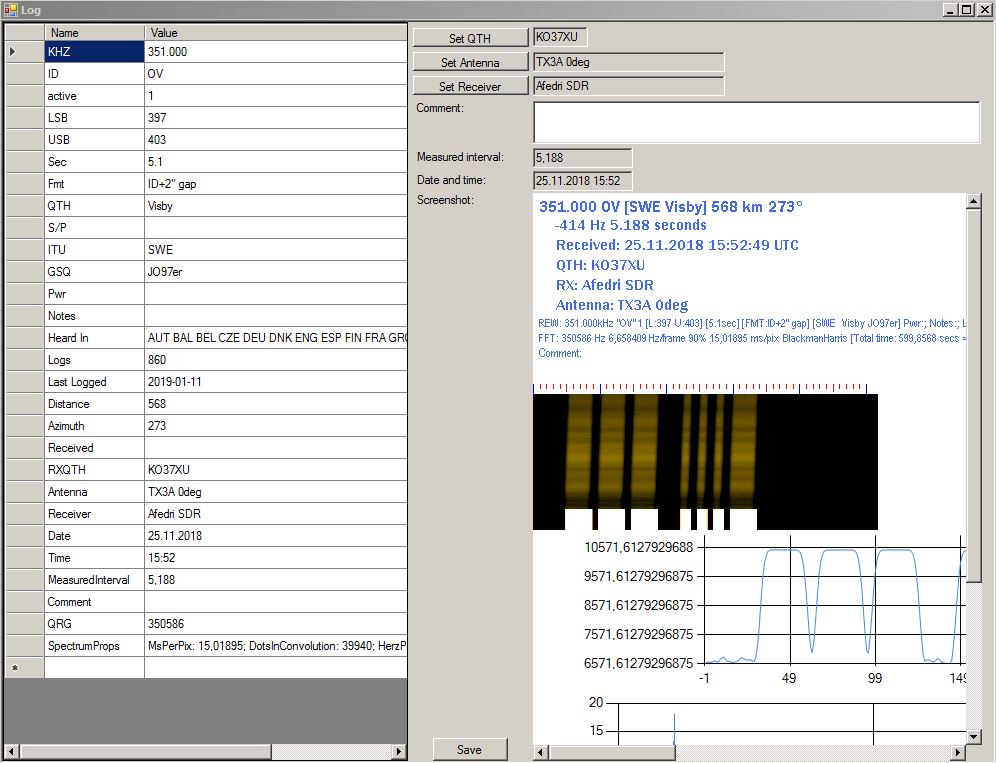The height and width of the screenshot is (763, 996).
Task: Click the Date and time field
Action: click(x=583, y=180)
